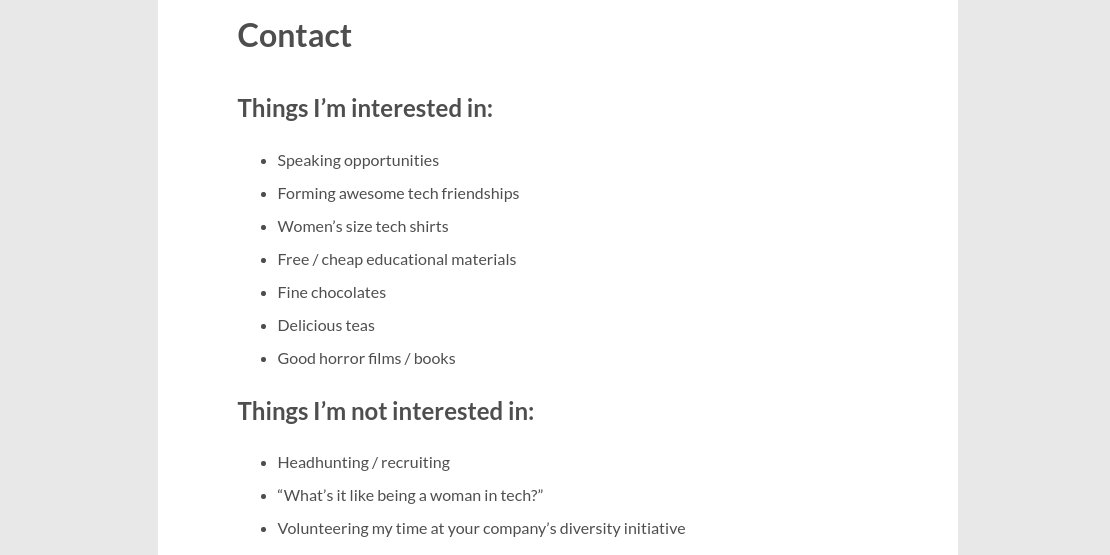The image size is (1110, 555).
Task: Click the word 'recruiting' in the list
Action: point(415,463)
